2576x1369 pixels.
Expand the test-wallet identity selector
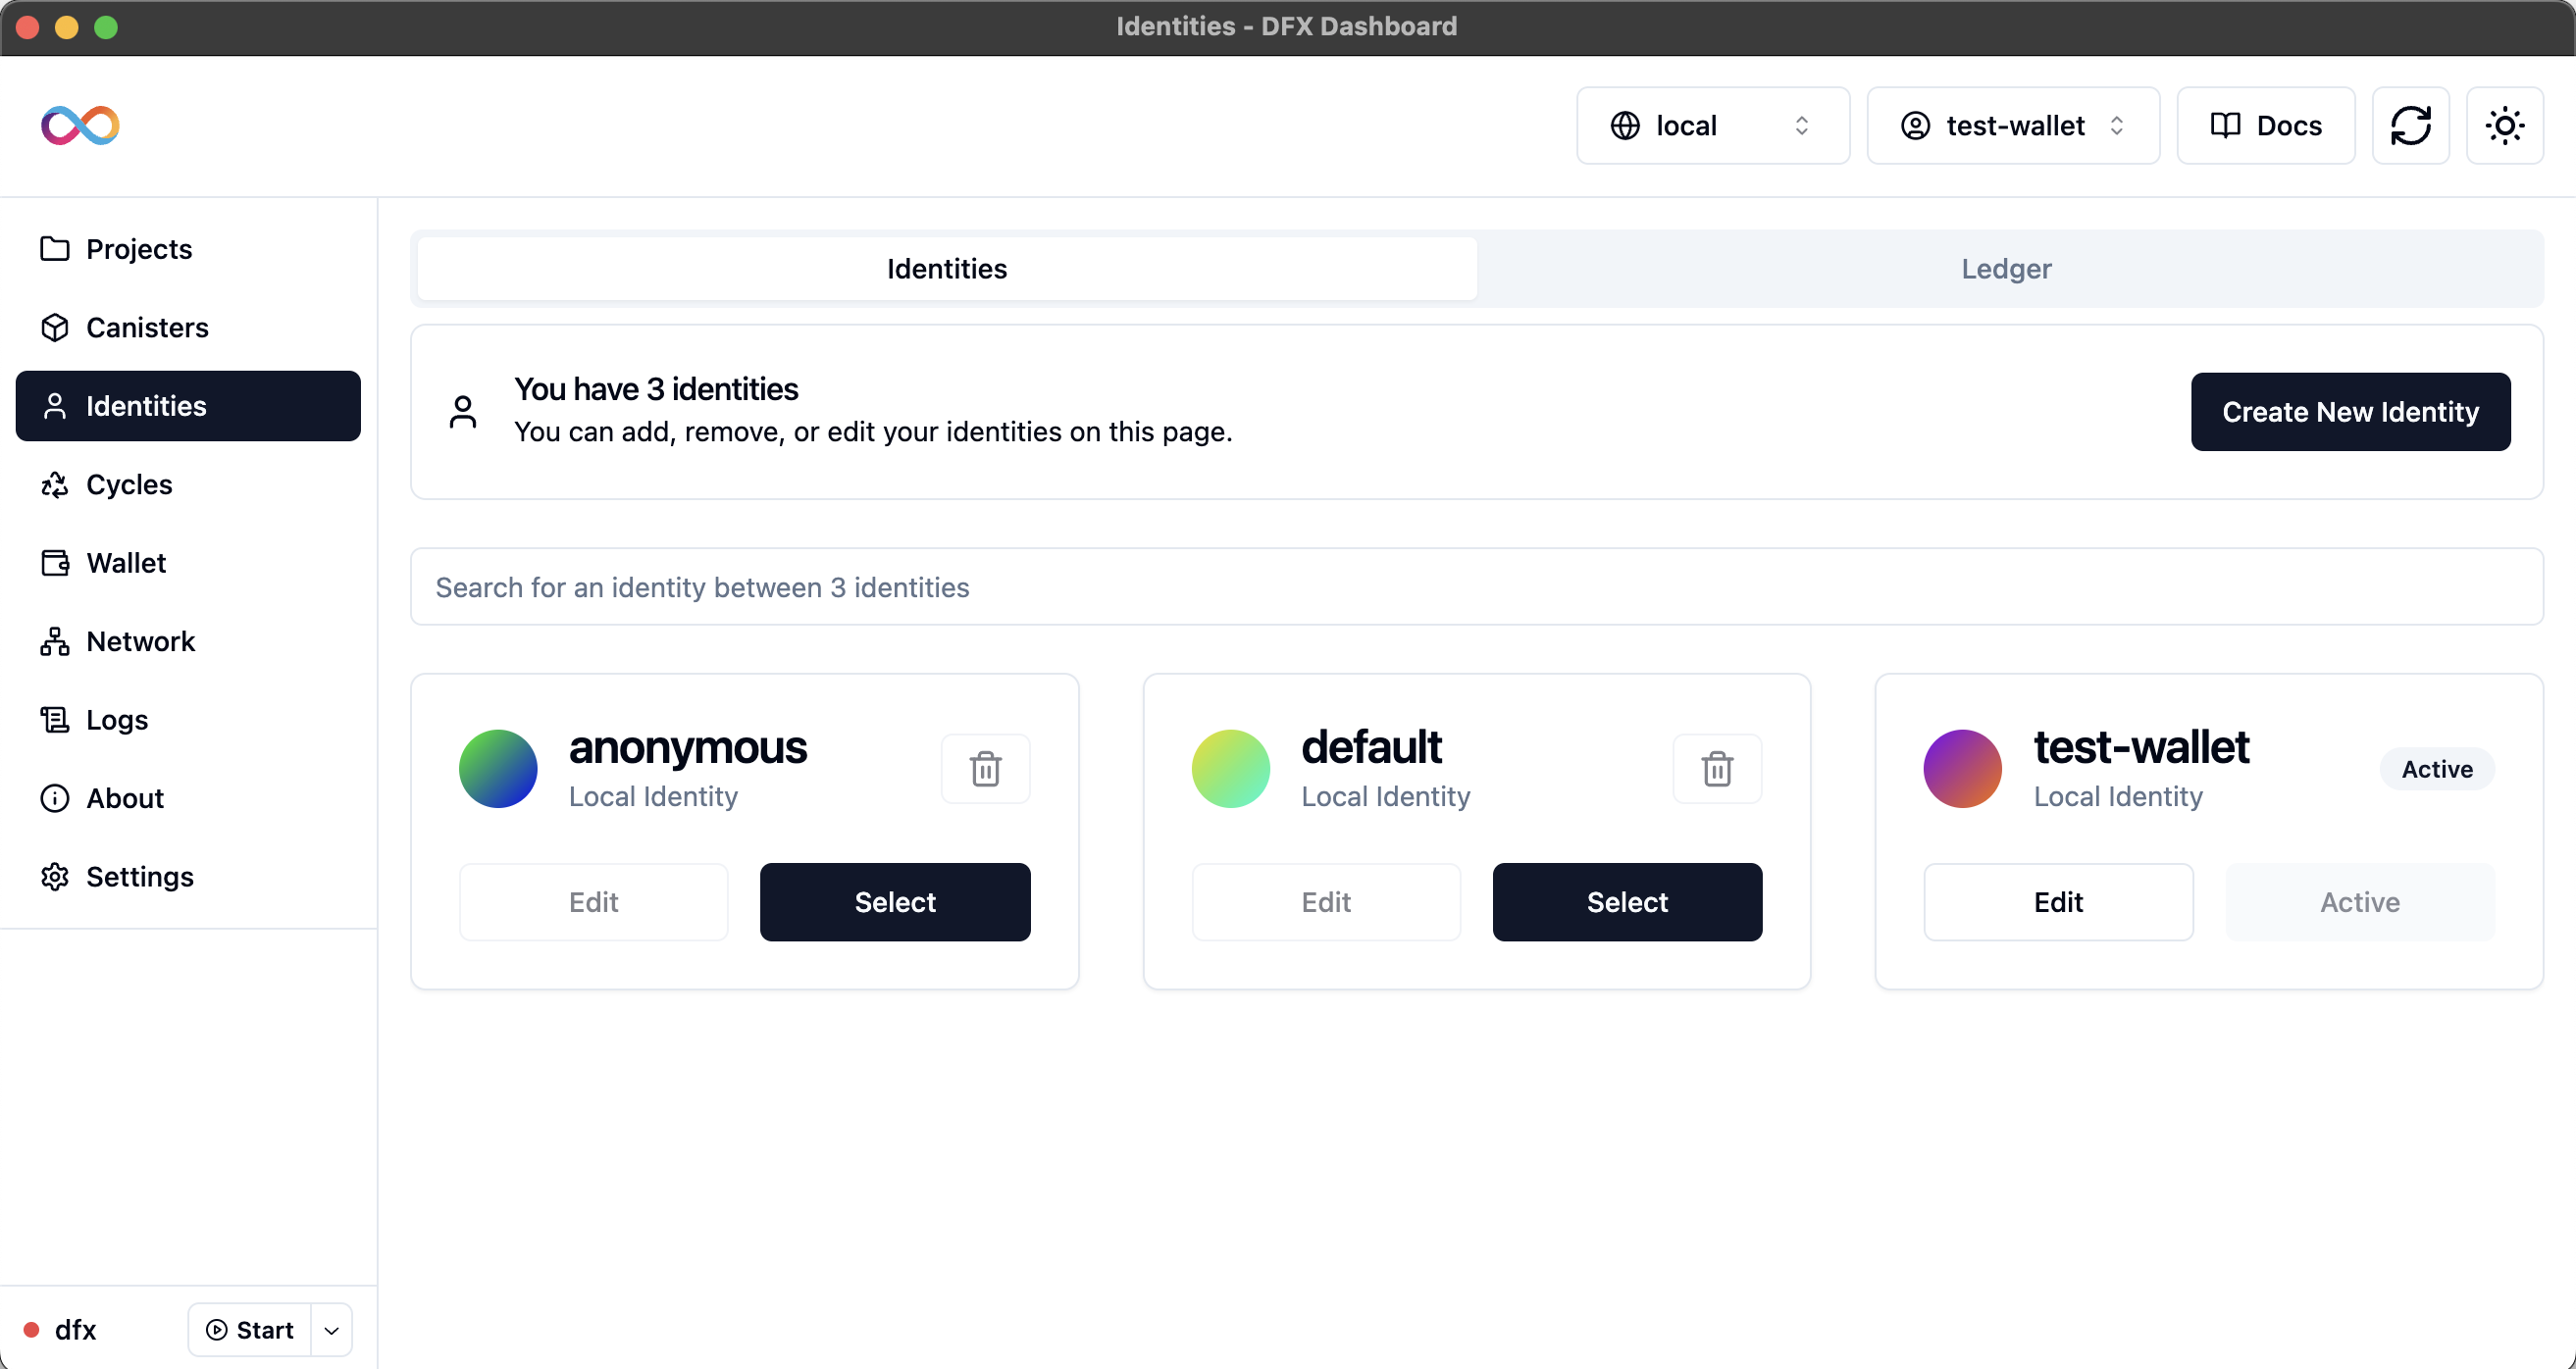pyautogui.click(x=2012, y=126)
